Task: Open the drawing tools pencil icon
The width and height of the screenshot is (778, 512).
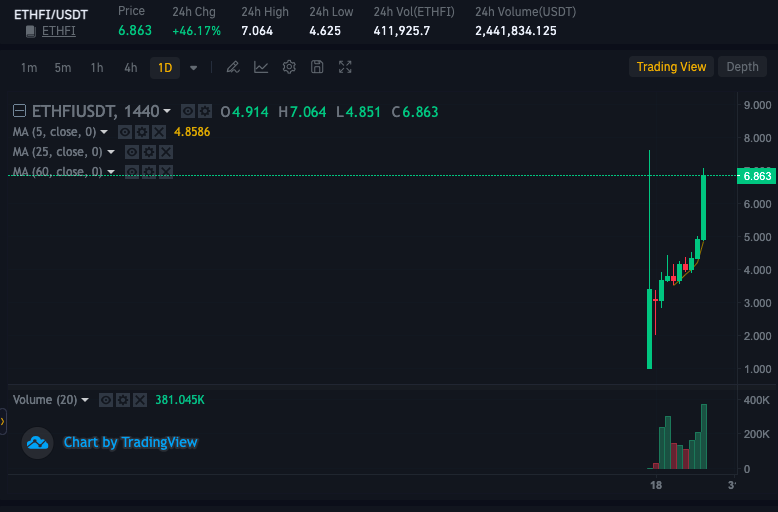Action: [x=233, y=67]
